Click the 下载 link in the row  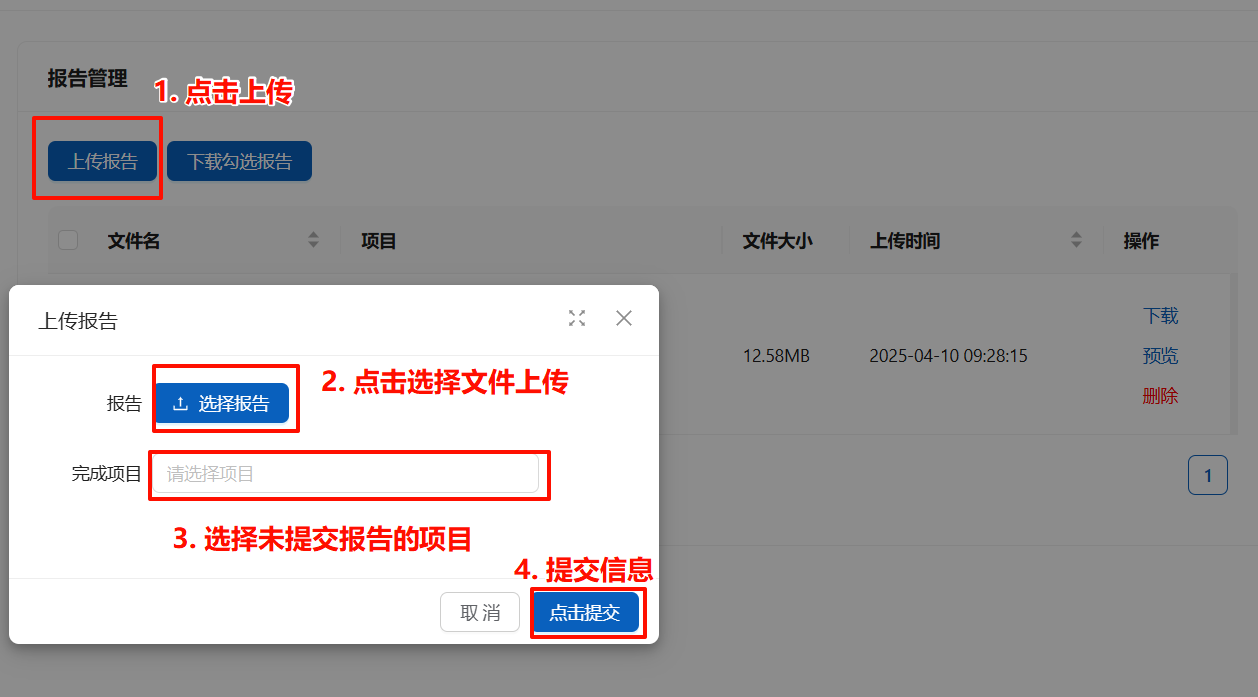(x=1160, y=316)
